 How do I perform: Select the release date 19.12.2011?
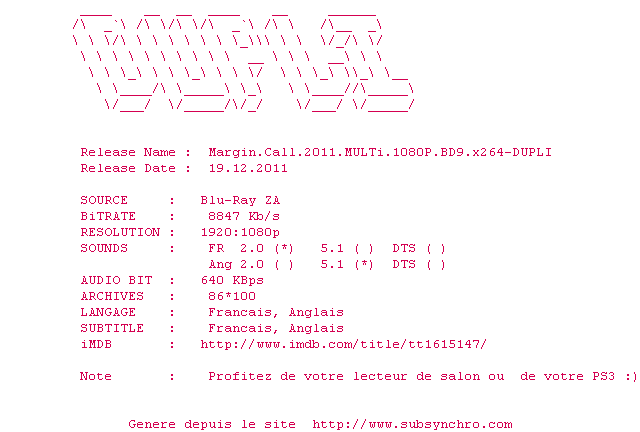(x=248, y=168)
